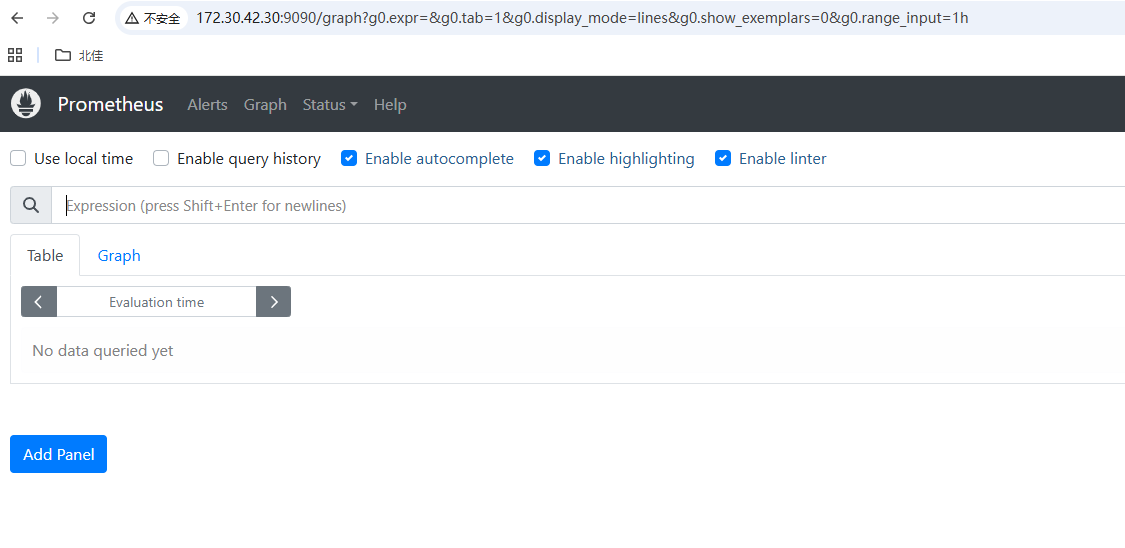Click the magnifying glass search icon
The height and width of the screenshot is (548, 1125).
point(31,205)
